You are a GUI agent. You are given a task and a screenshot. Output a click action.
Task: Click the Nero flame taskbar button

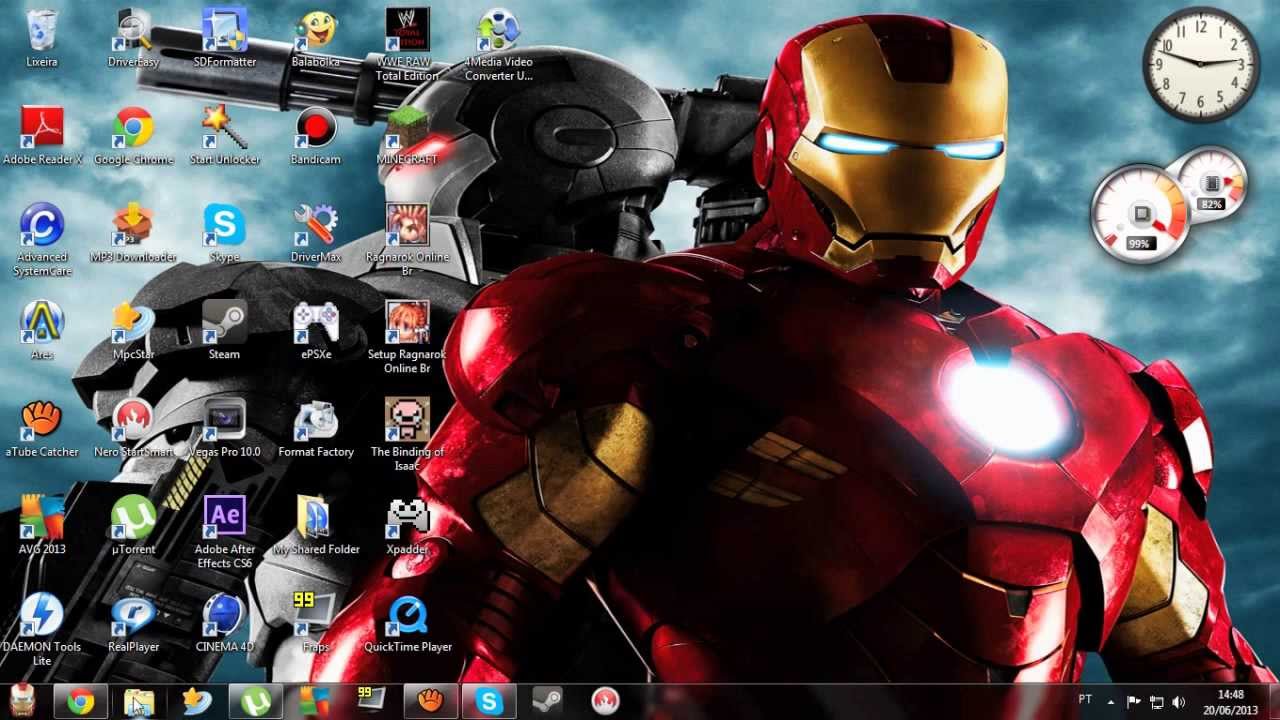tap(605, 701)
